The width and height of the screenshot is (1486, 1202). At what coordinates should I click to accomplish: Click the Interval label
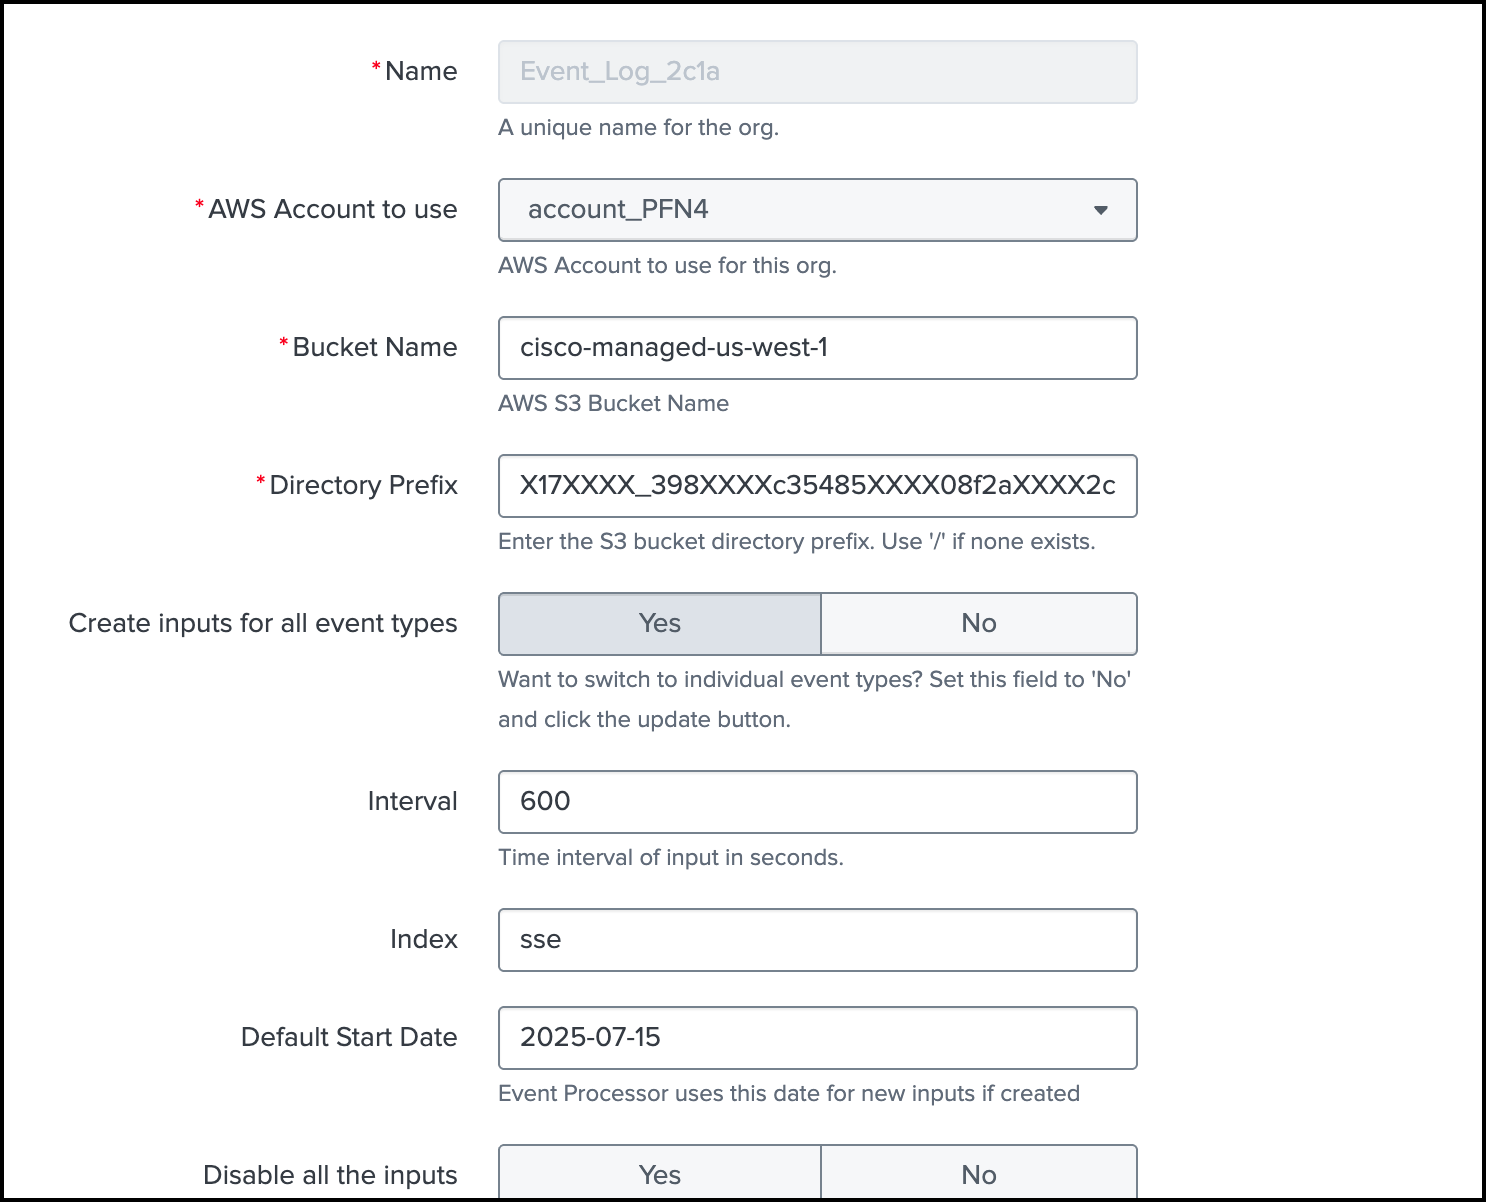click(412, 802)
